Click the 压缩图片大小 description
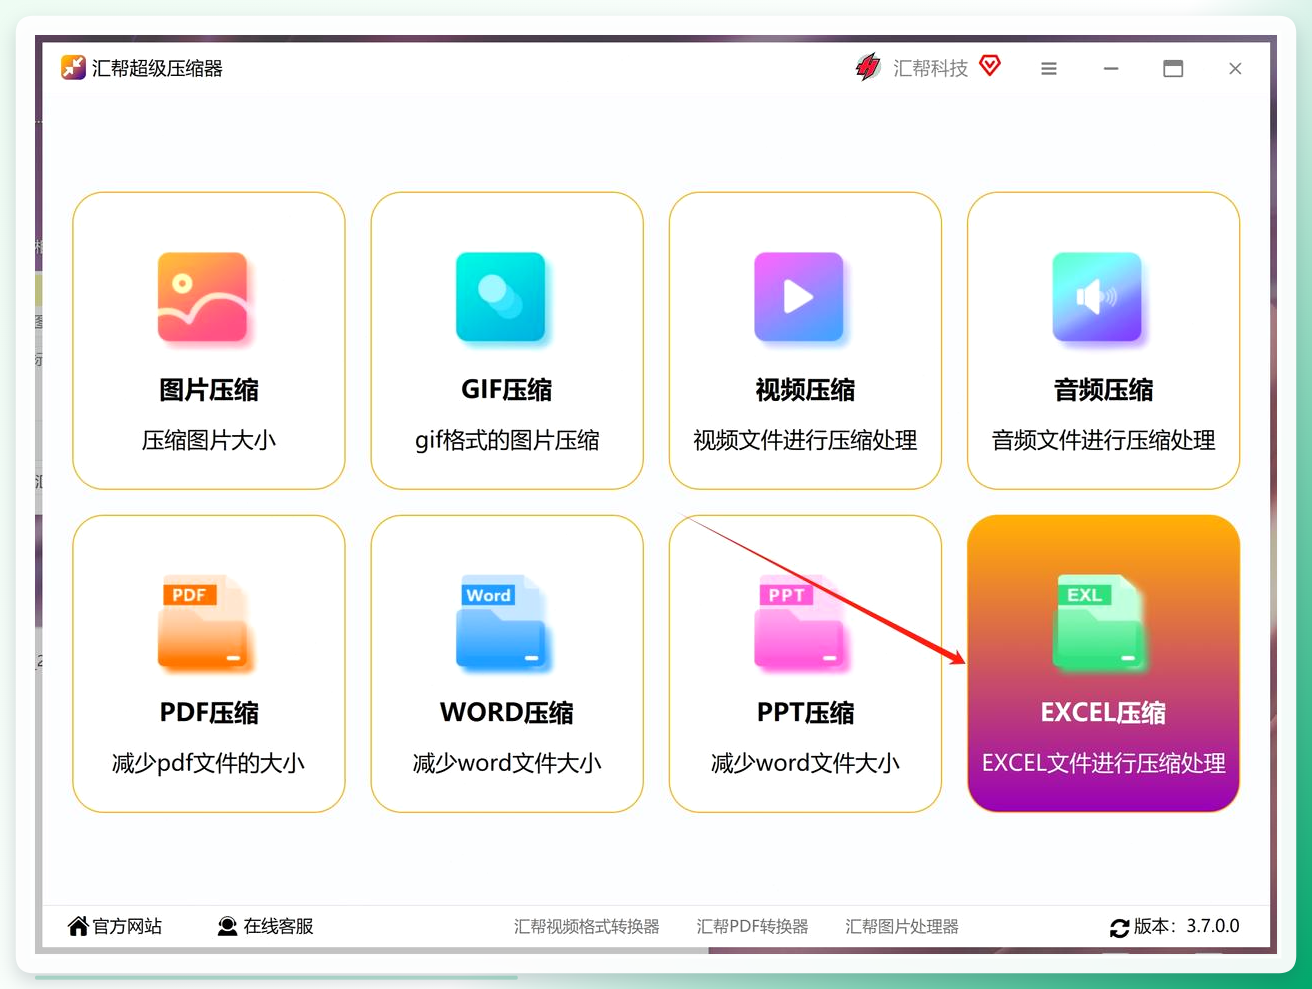The width and height of the screenshot is (1312, 989). (209, 441)
